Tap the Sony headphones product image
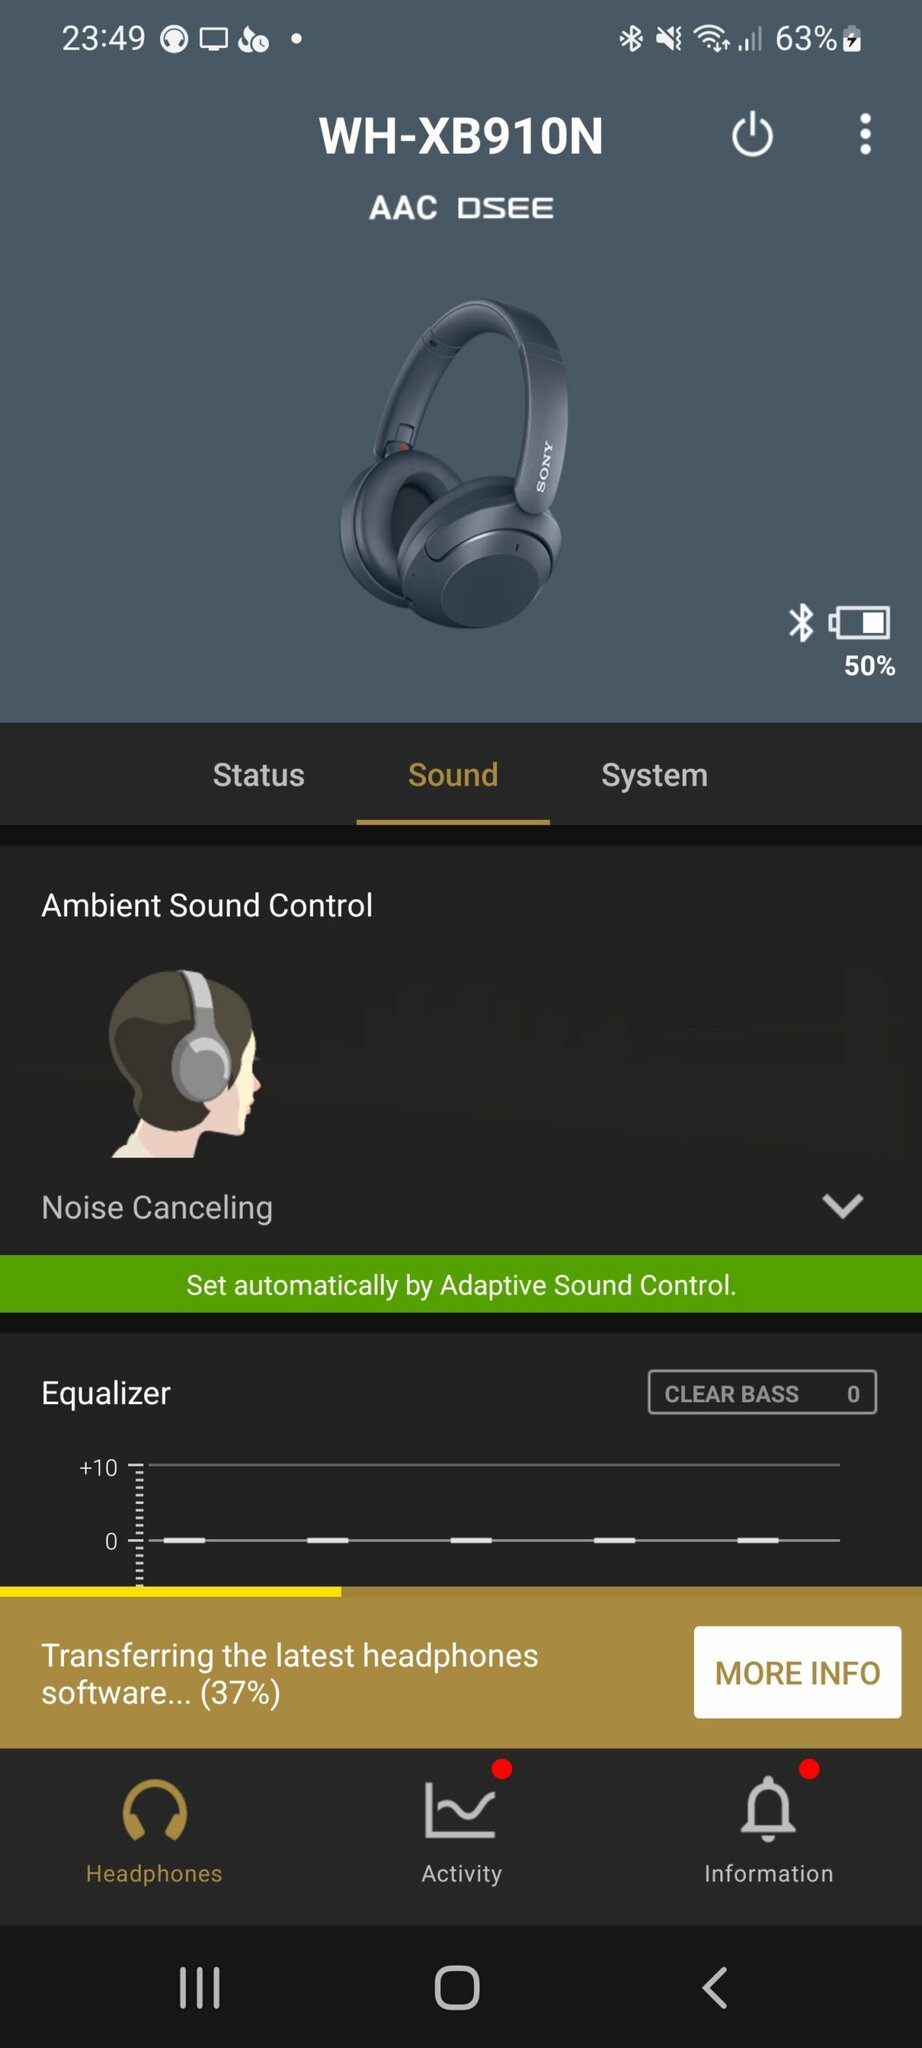 (455, 464)
